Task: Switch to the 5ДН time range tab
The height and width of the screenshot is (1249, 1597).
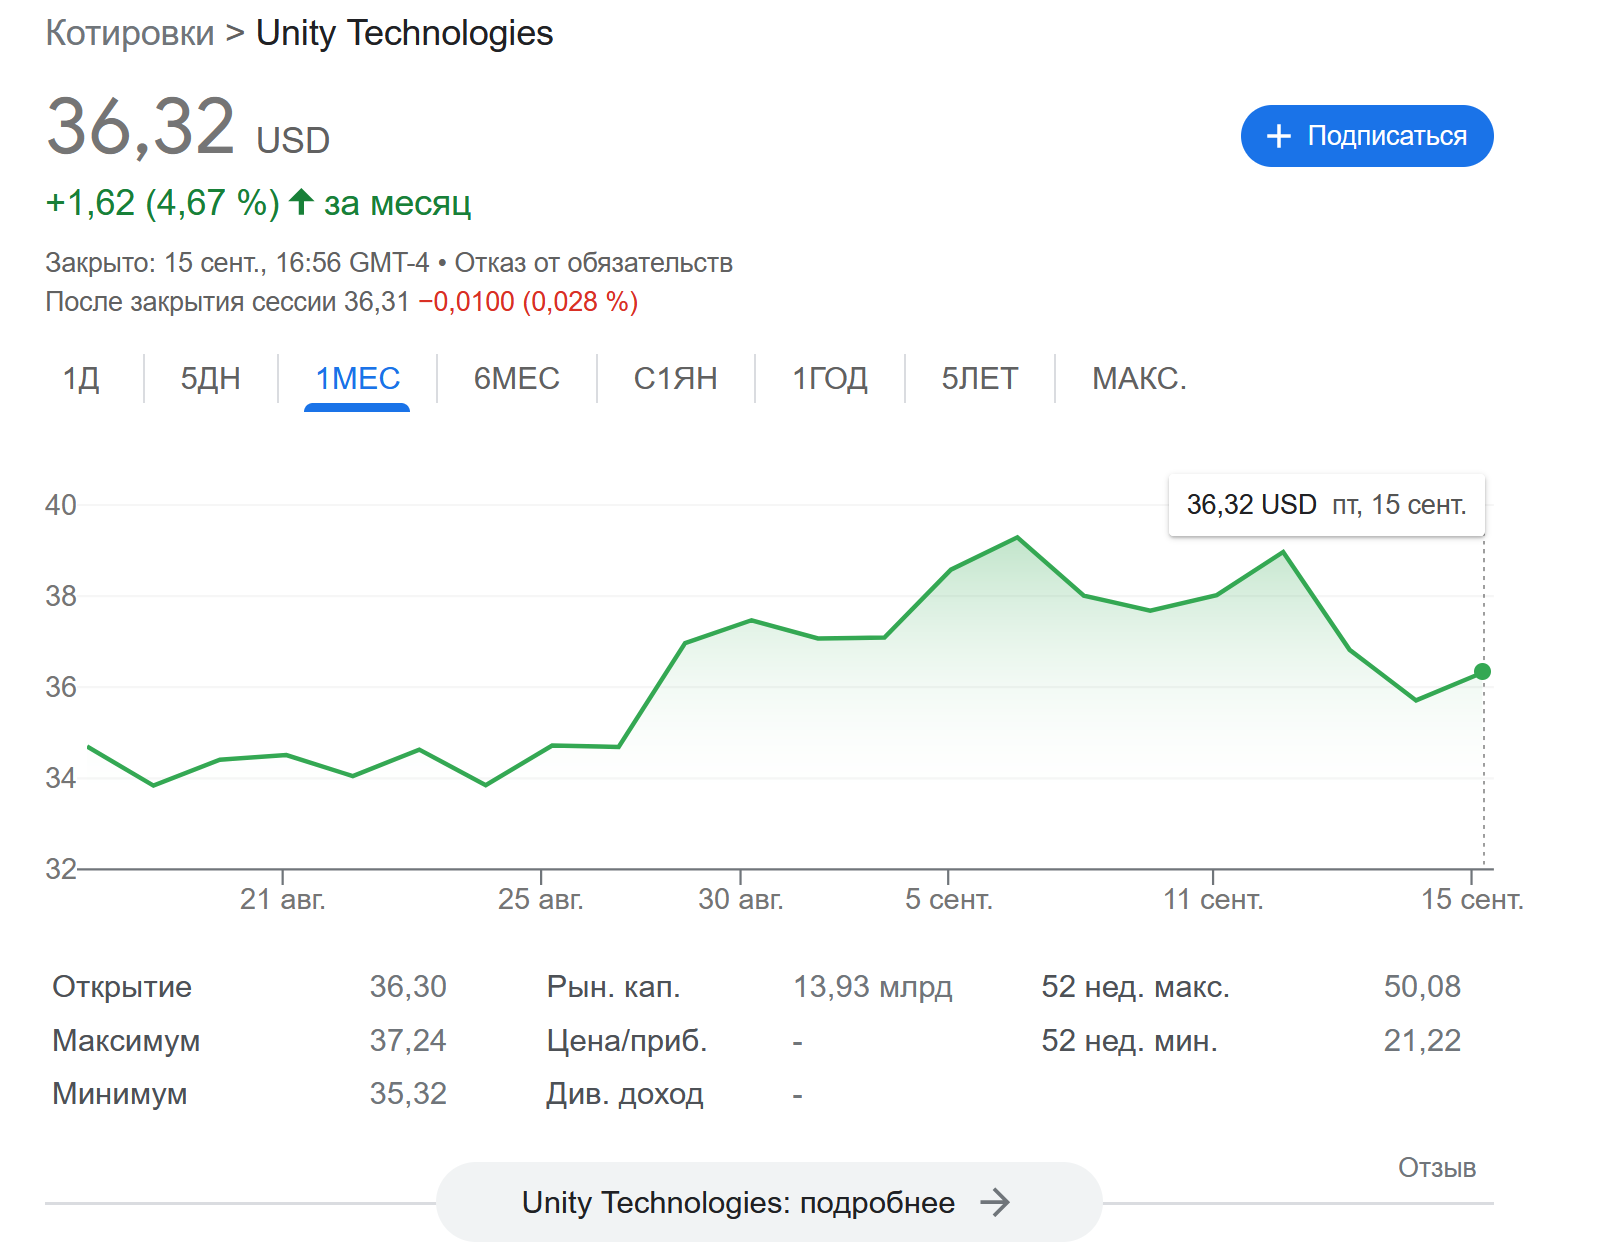Action: coord(211,379)
